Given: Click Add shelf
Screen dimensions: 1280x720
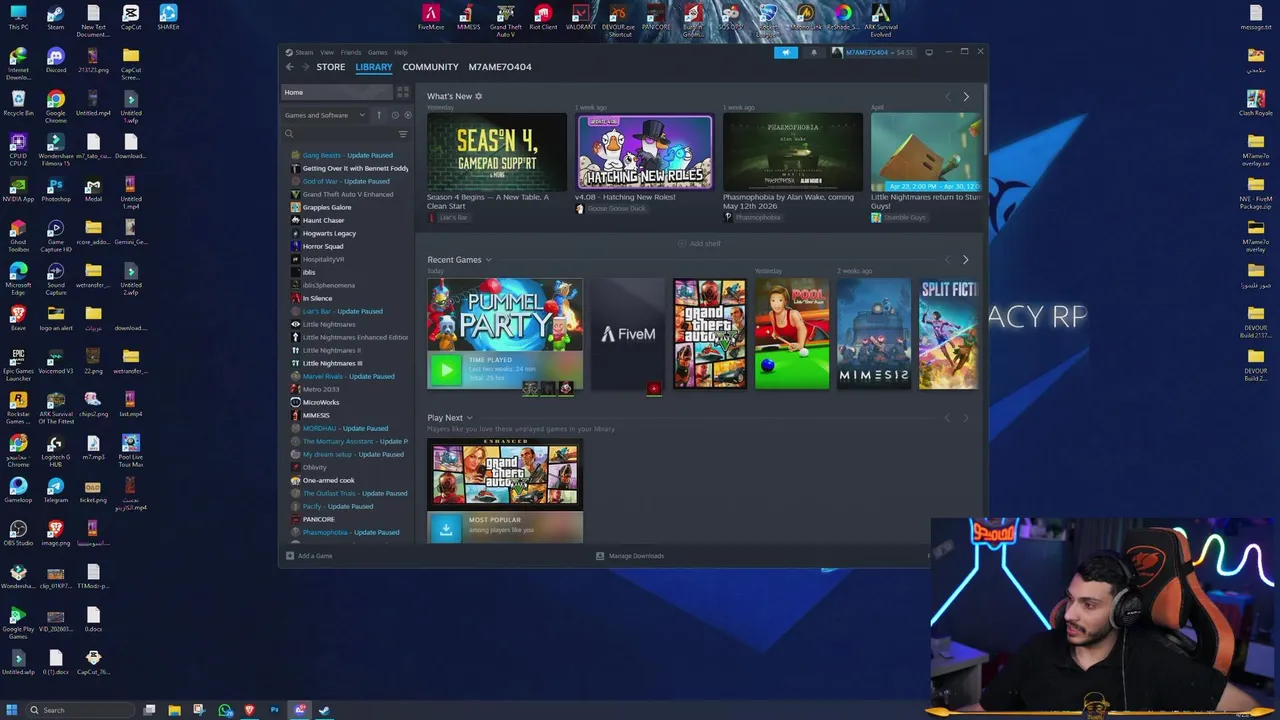Looking at the screenshot, I should [699, 243].
